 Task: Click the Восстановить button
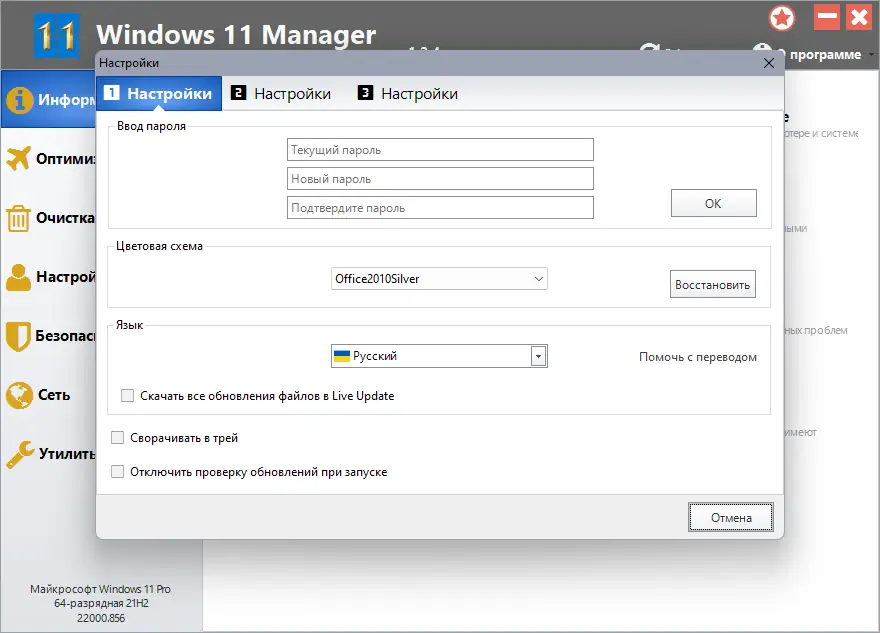(712, 285)
